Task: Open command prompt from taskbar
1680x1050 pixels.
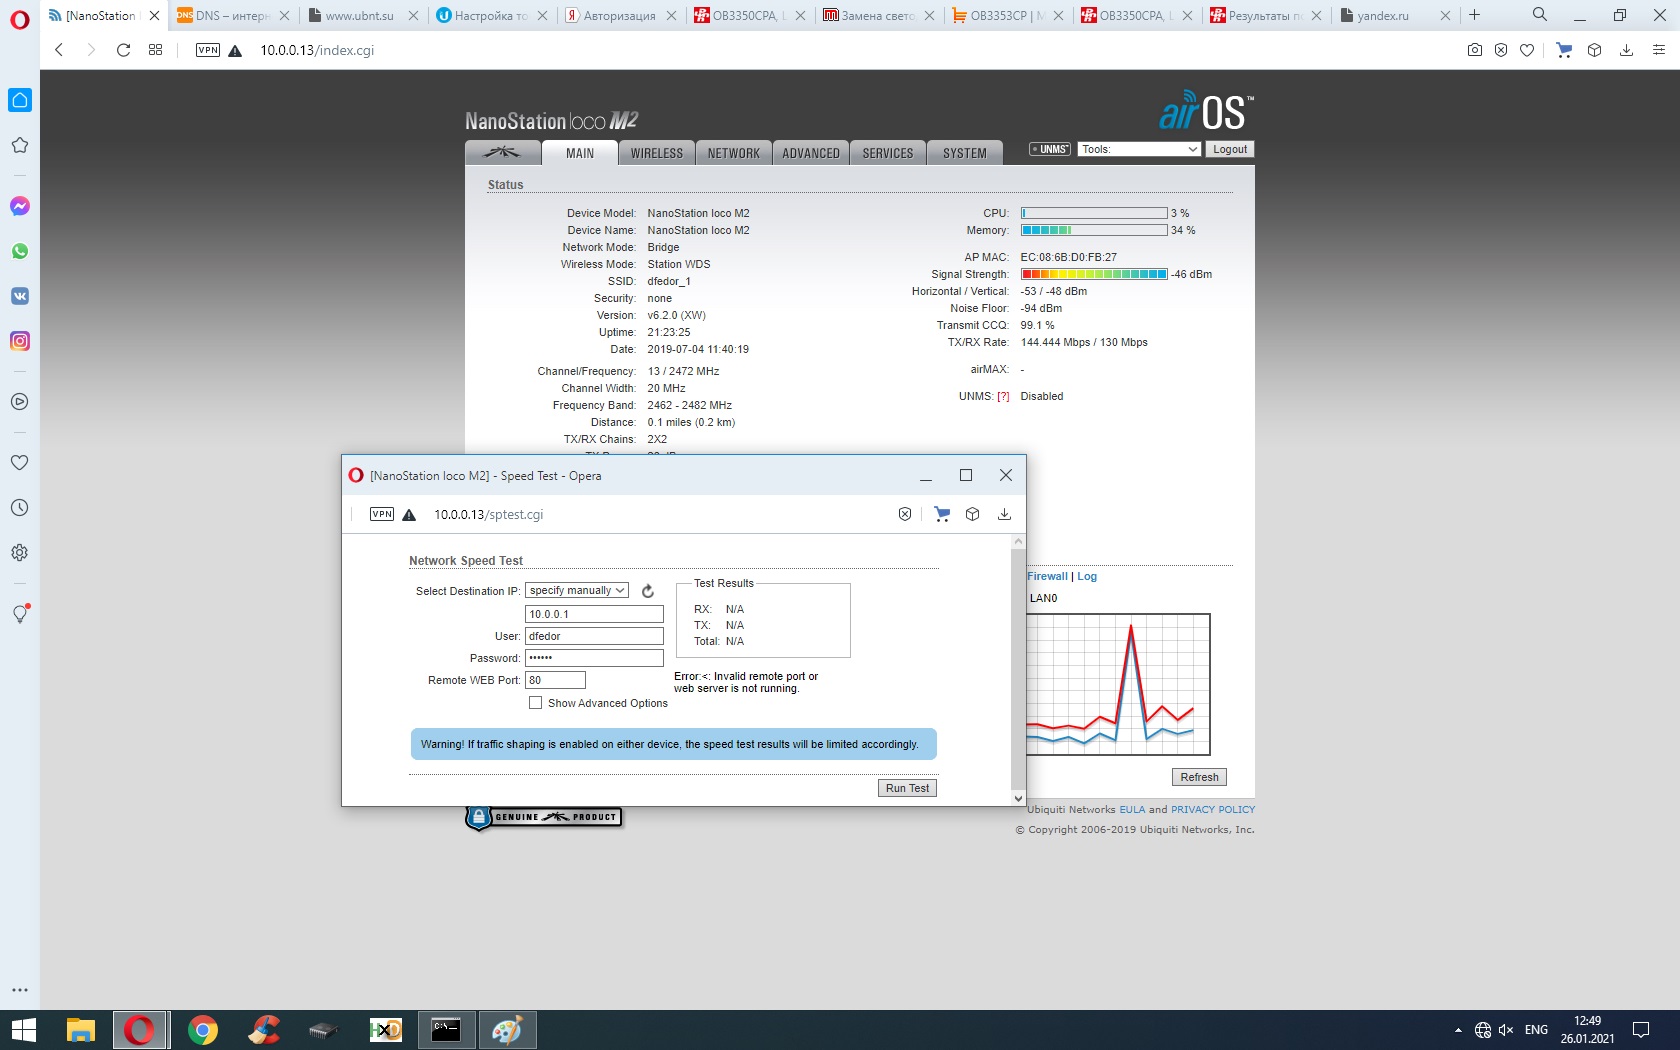Action: [446, 1030]
